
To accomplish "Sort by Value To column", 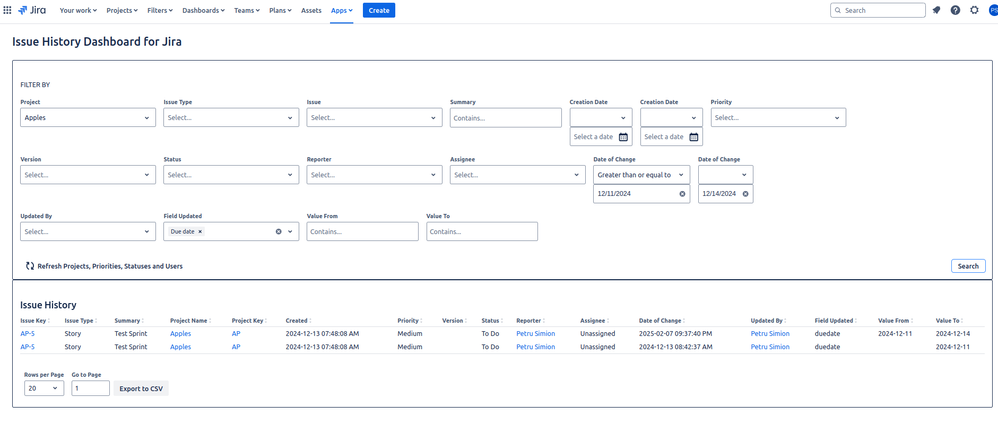I will click(949, 321).
